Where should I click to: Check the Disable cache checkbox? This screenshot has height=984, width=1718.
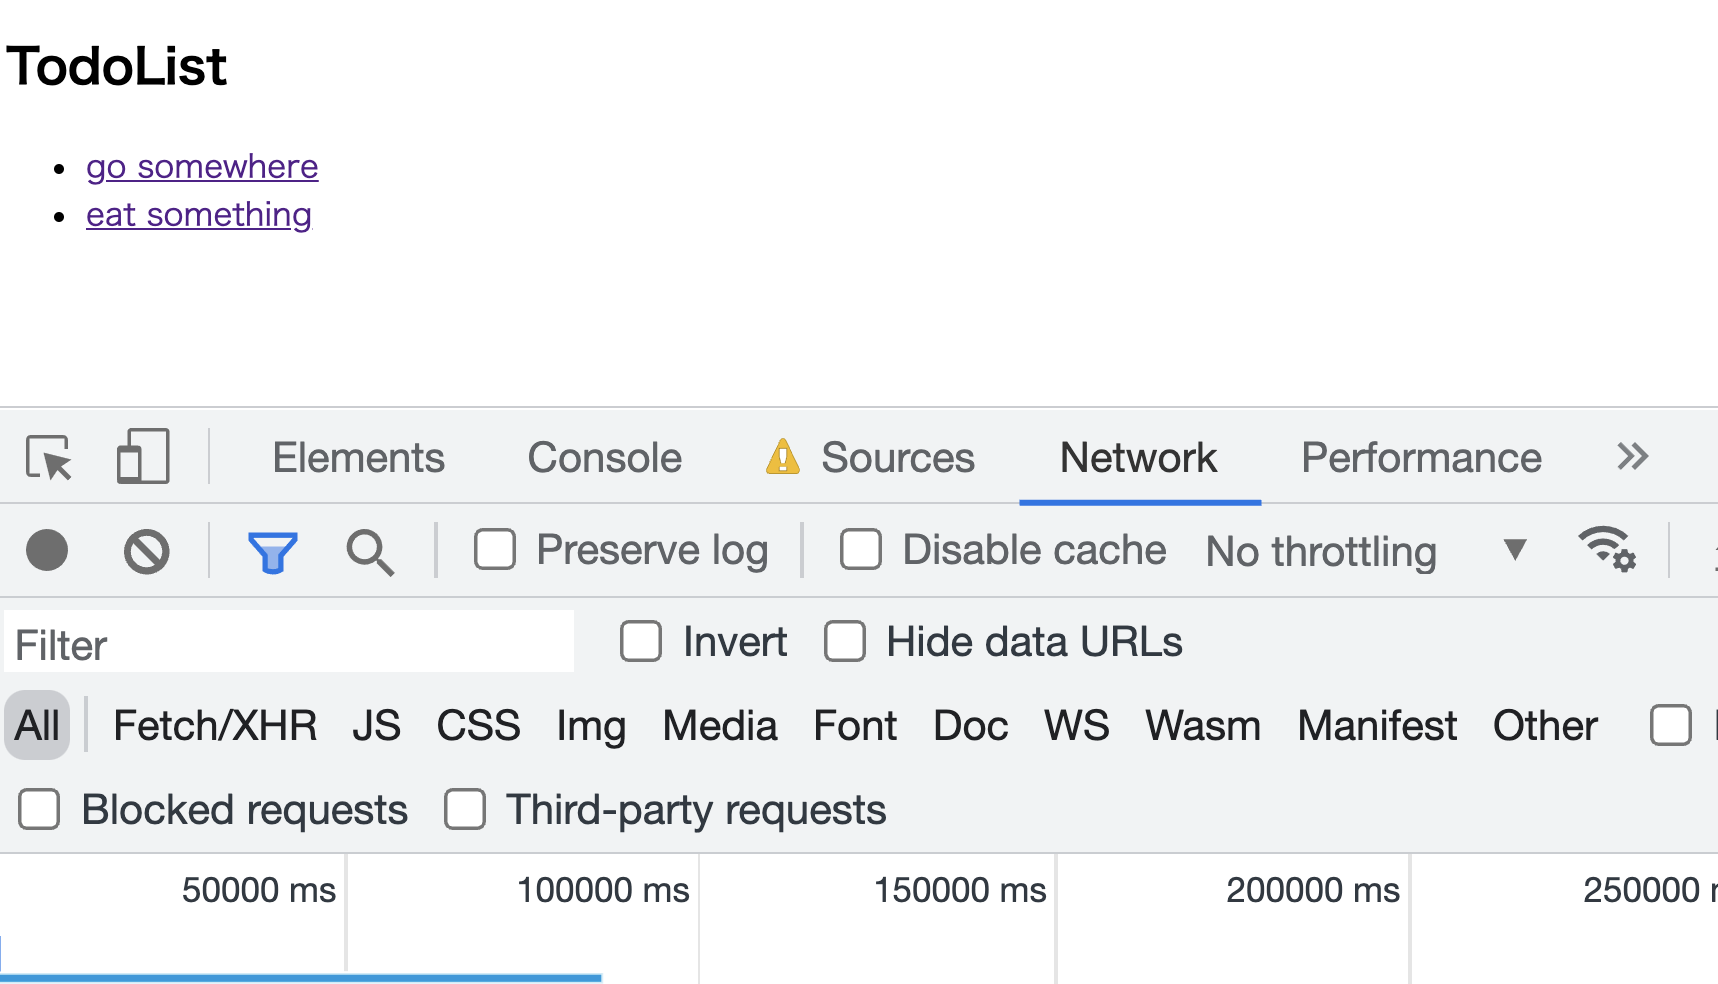coord(861,550)
